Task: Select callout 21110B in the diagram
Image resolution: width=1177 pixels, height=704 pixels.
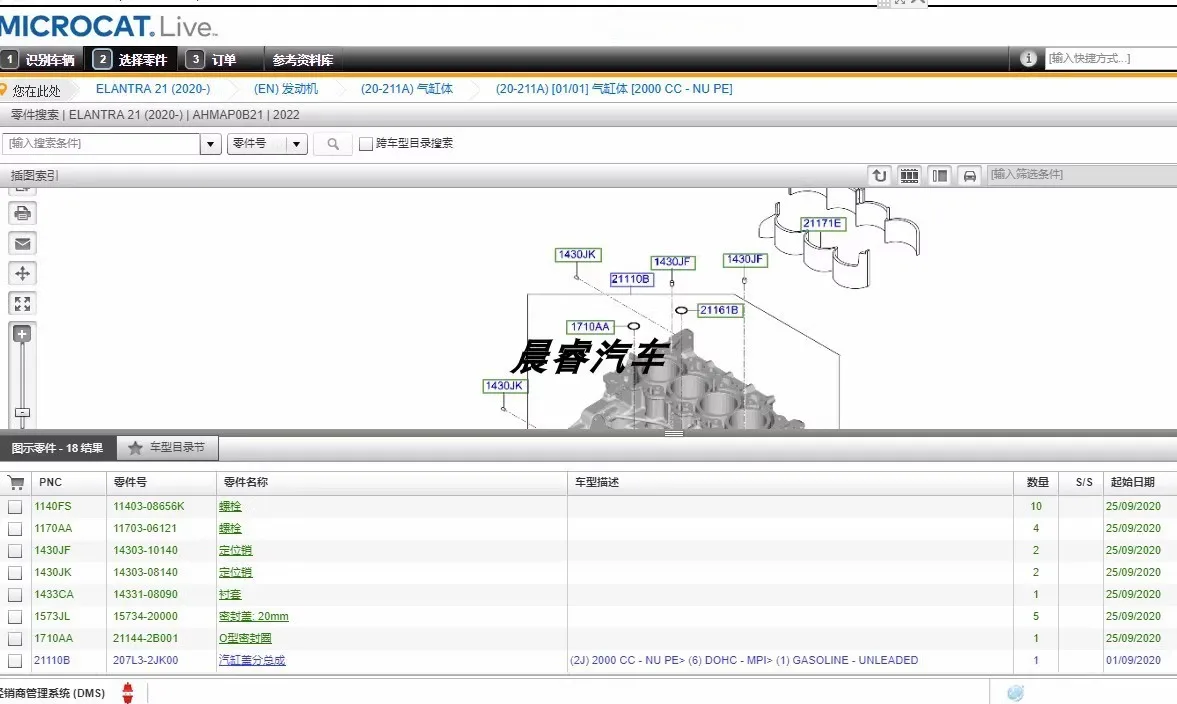Action: [x=631, y=280]
